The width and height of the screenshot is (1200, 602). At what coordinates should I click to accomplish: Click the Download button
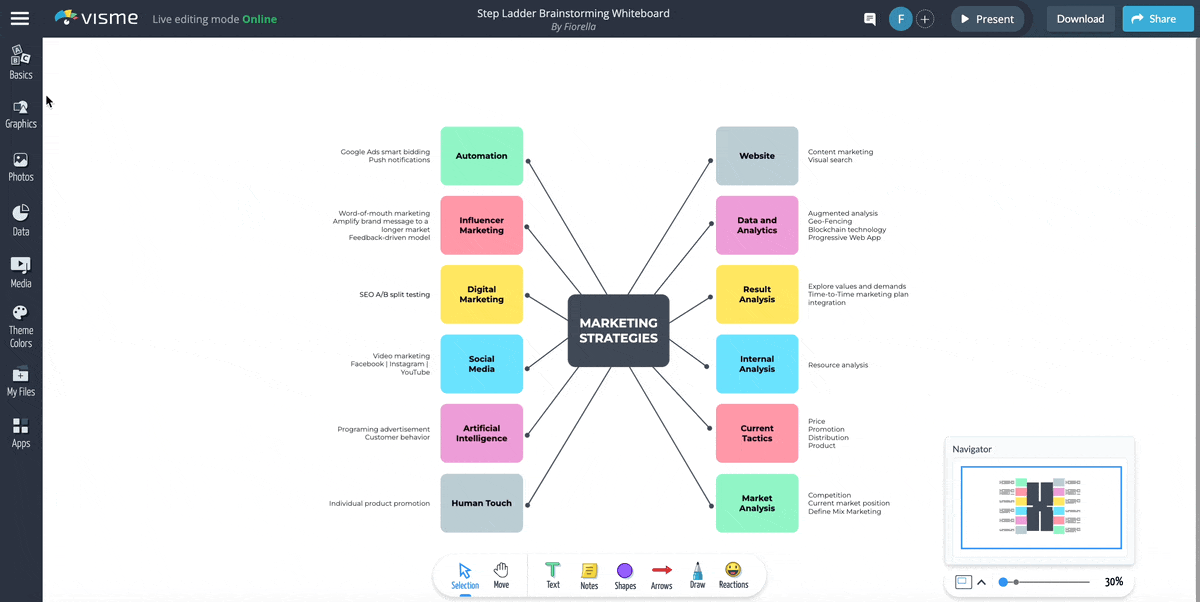tap(1080, 19)
